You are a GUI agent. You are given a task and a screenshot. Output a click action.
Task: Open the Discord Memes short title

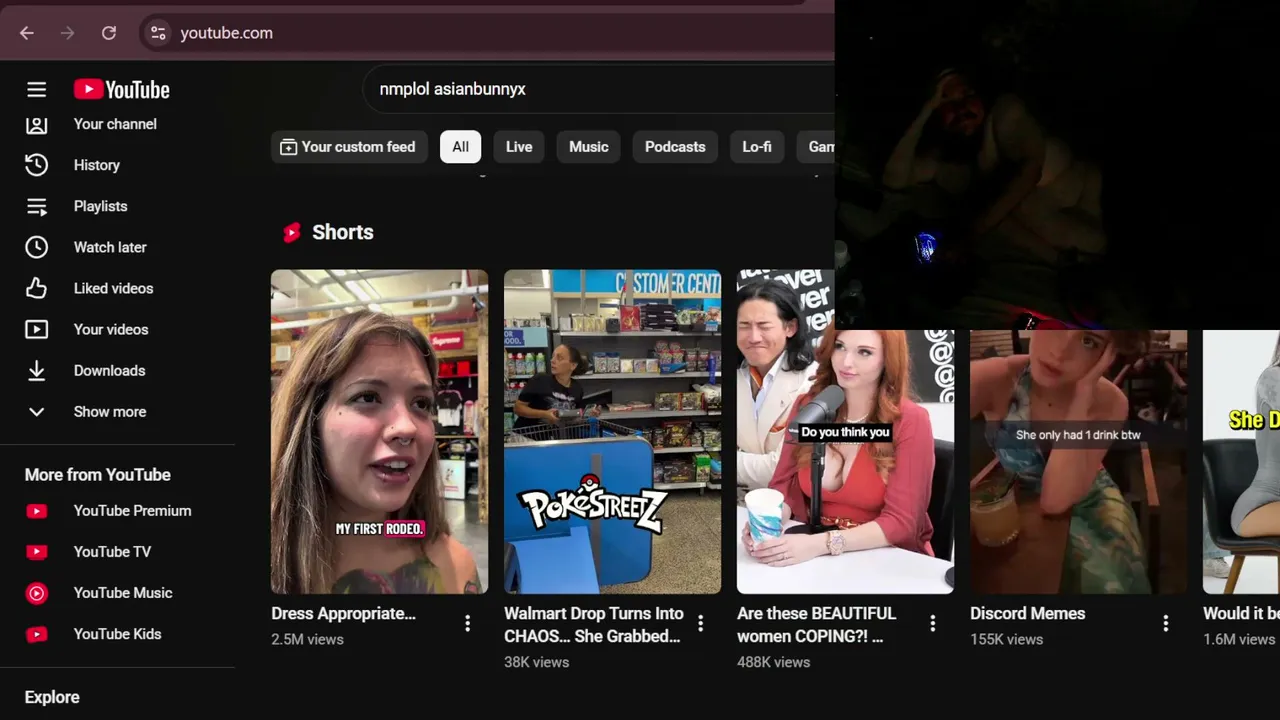pos(1027,614)
